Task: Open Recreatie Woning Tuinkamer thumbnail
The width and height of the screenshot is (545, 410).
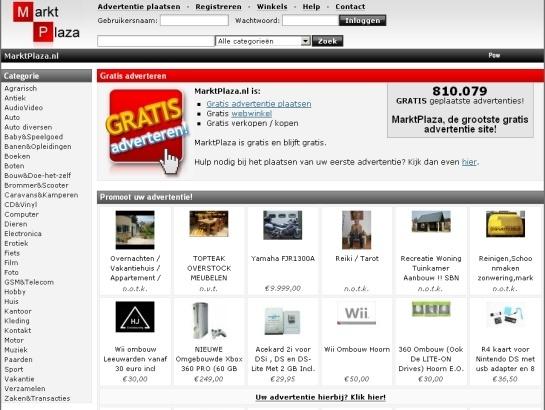Action: [431, 221]
